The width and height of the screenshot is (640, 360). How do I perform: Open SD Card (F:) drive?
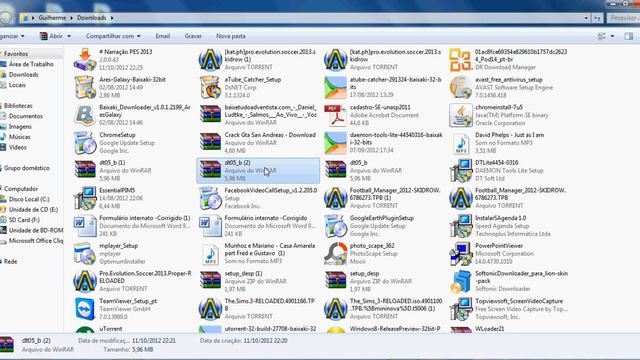[24, 220]
